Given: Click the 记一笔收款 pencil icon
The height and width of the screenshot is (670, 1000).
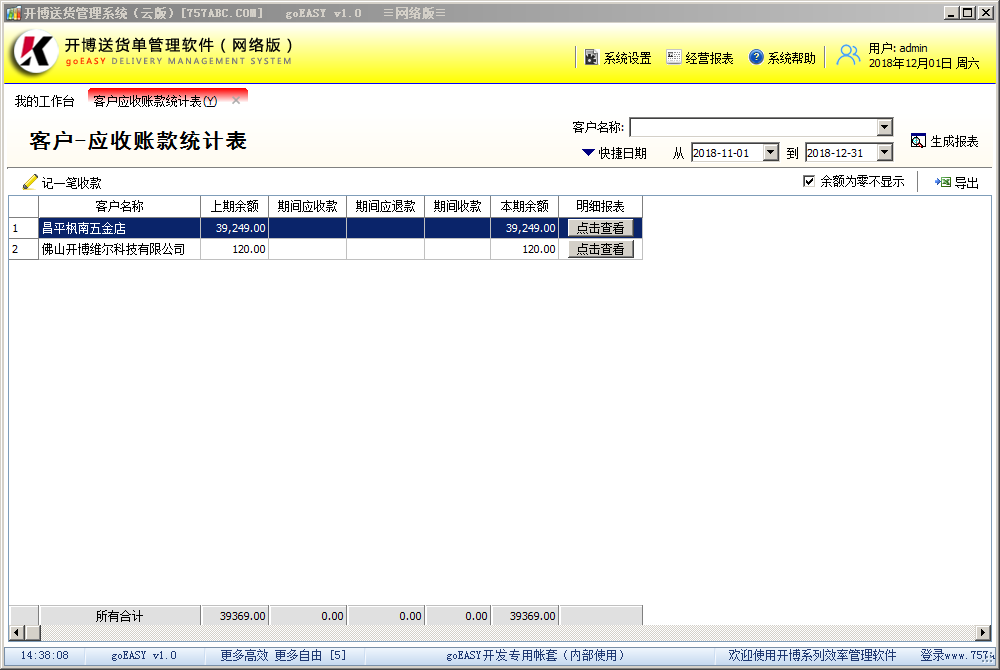Looking at the screenshot, I should 30,183.
